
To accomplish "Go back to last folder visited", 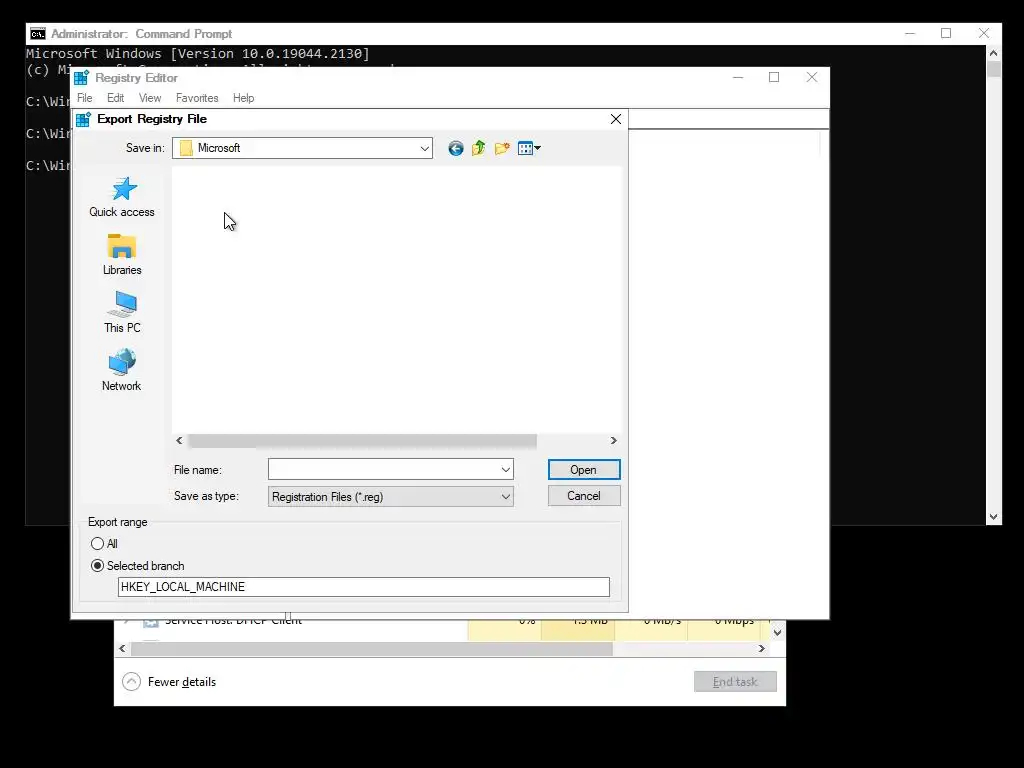I will [456, 148].
